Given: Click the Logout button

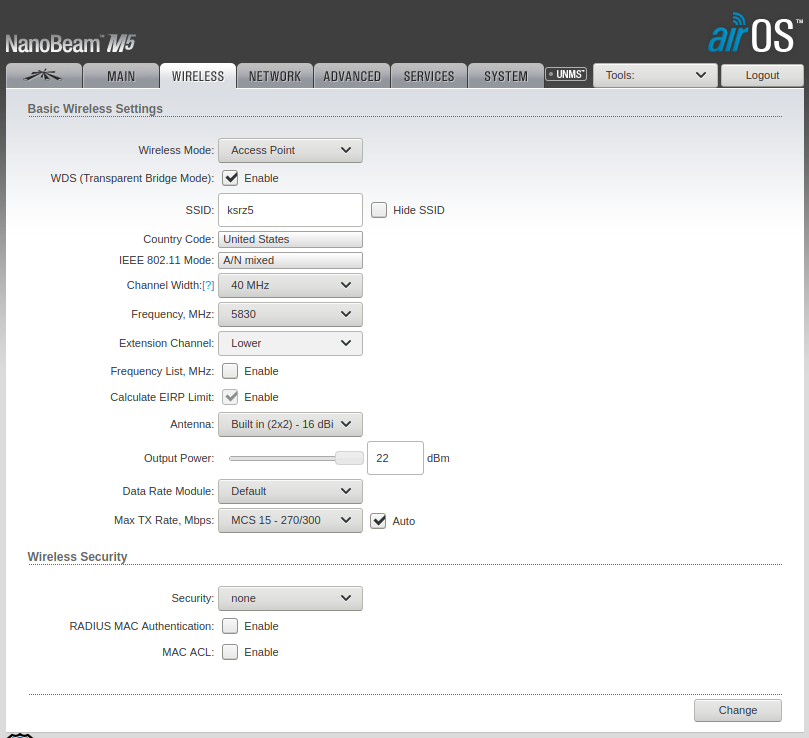Looking at the screenshot, I should pyautogui.click(x=762, y=75).
